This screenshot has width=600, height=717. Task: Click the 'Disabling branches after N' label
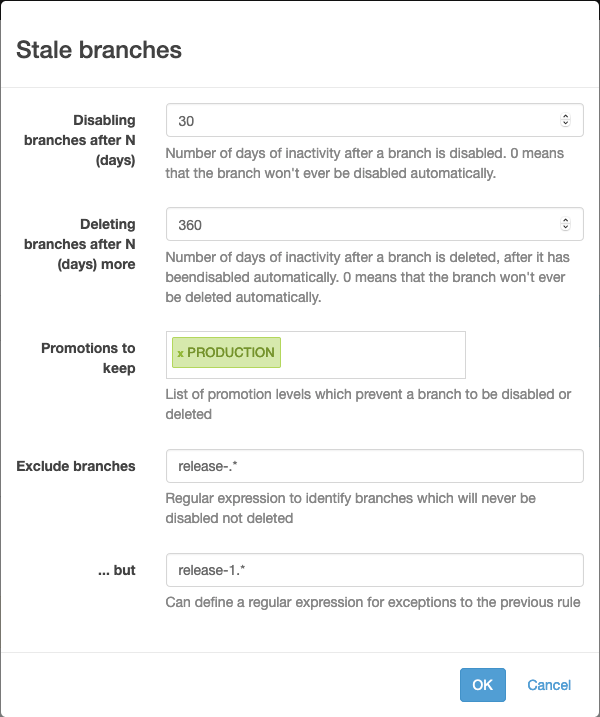pos(81,140)
